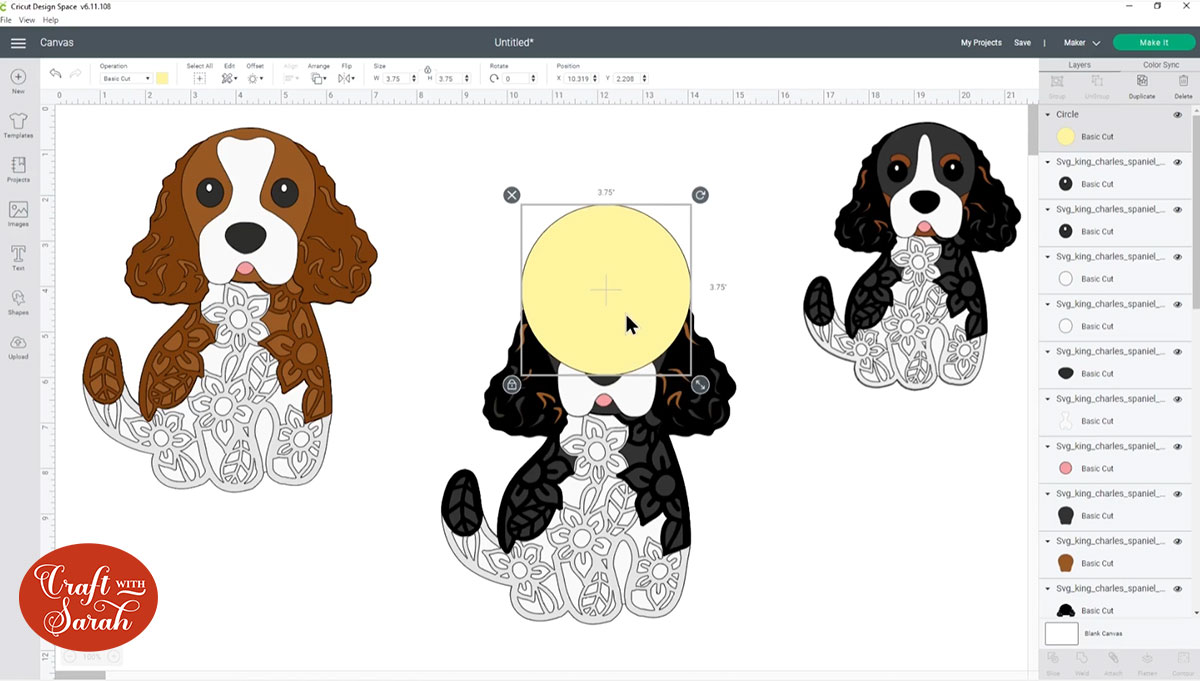This screenshot has width=1200, height=681.
Task: Open the File menu
Action: point(6,20)
